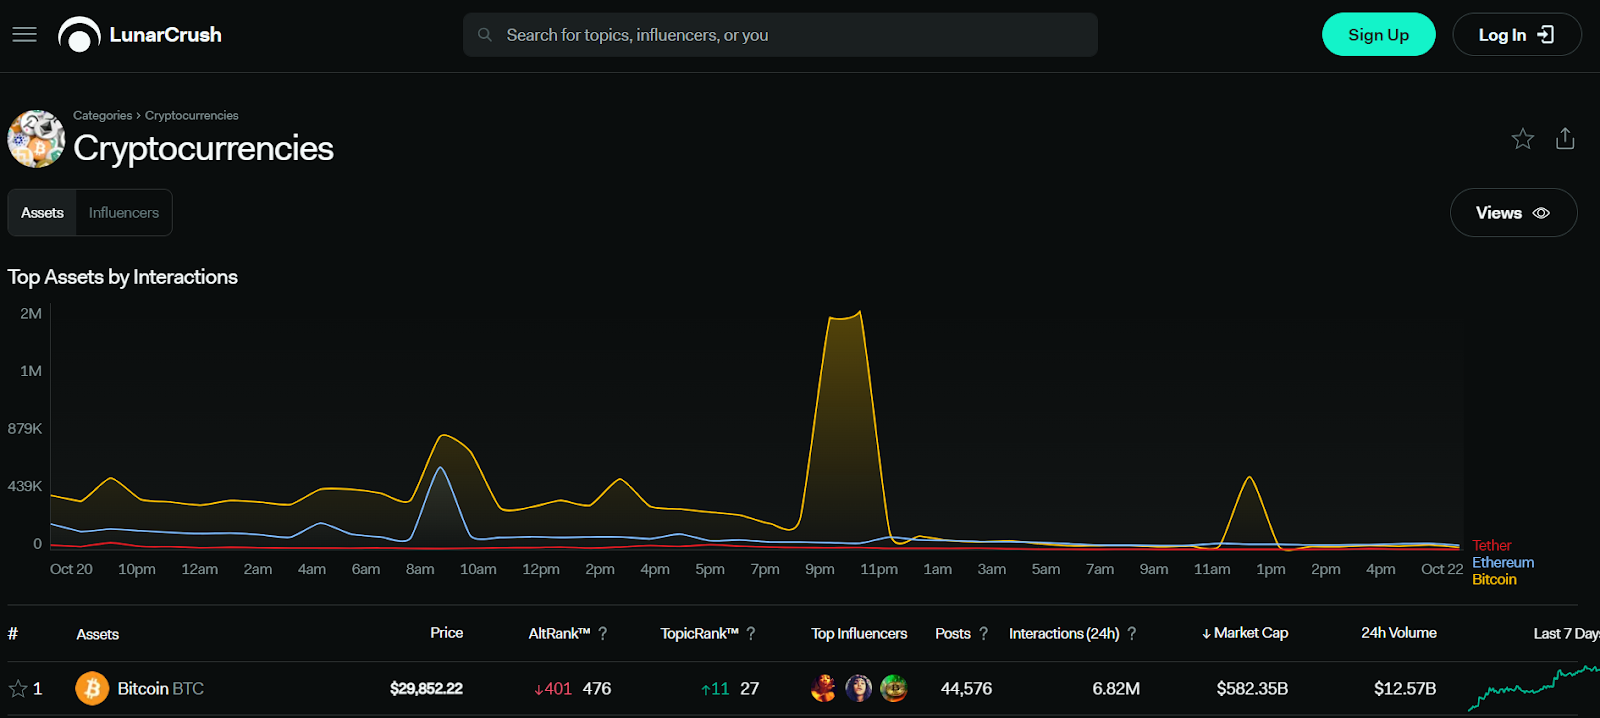Toggle the Bitcoin series in the chart legend

pyautogui.click(x=1494, y=580)
